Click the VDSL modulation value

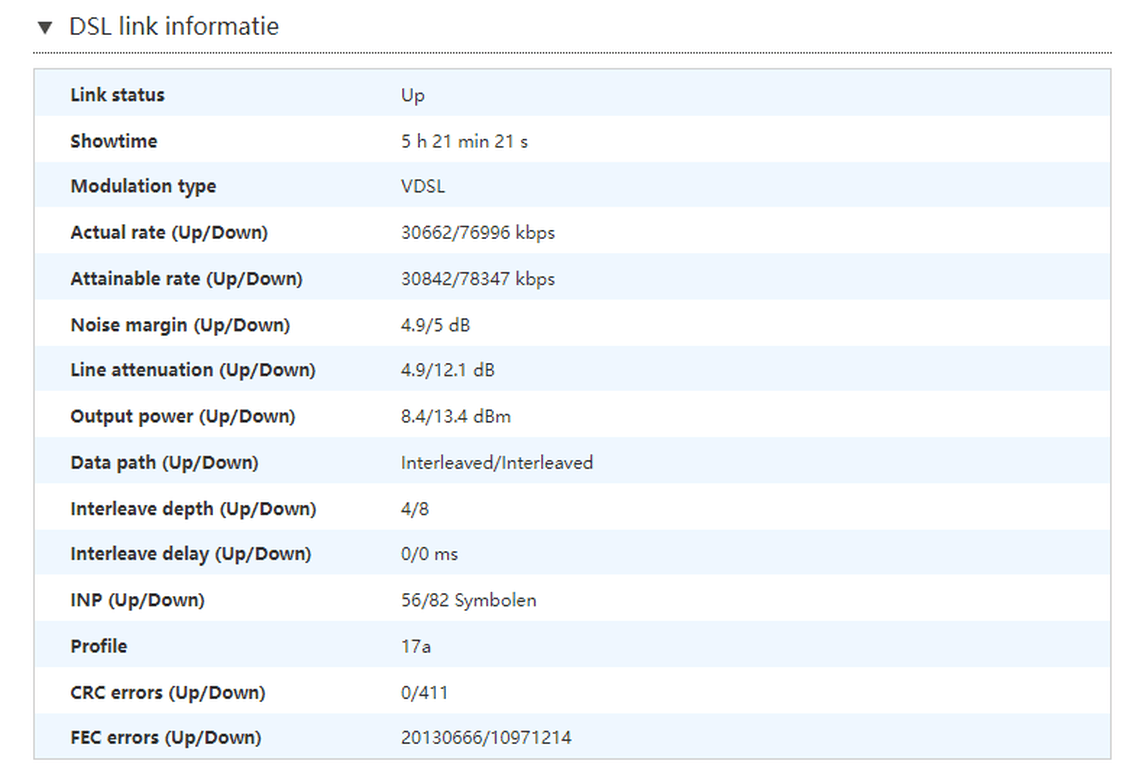pyautogui.click(x=423, y=186)
